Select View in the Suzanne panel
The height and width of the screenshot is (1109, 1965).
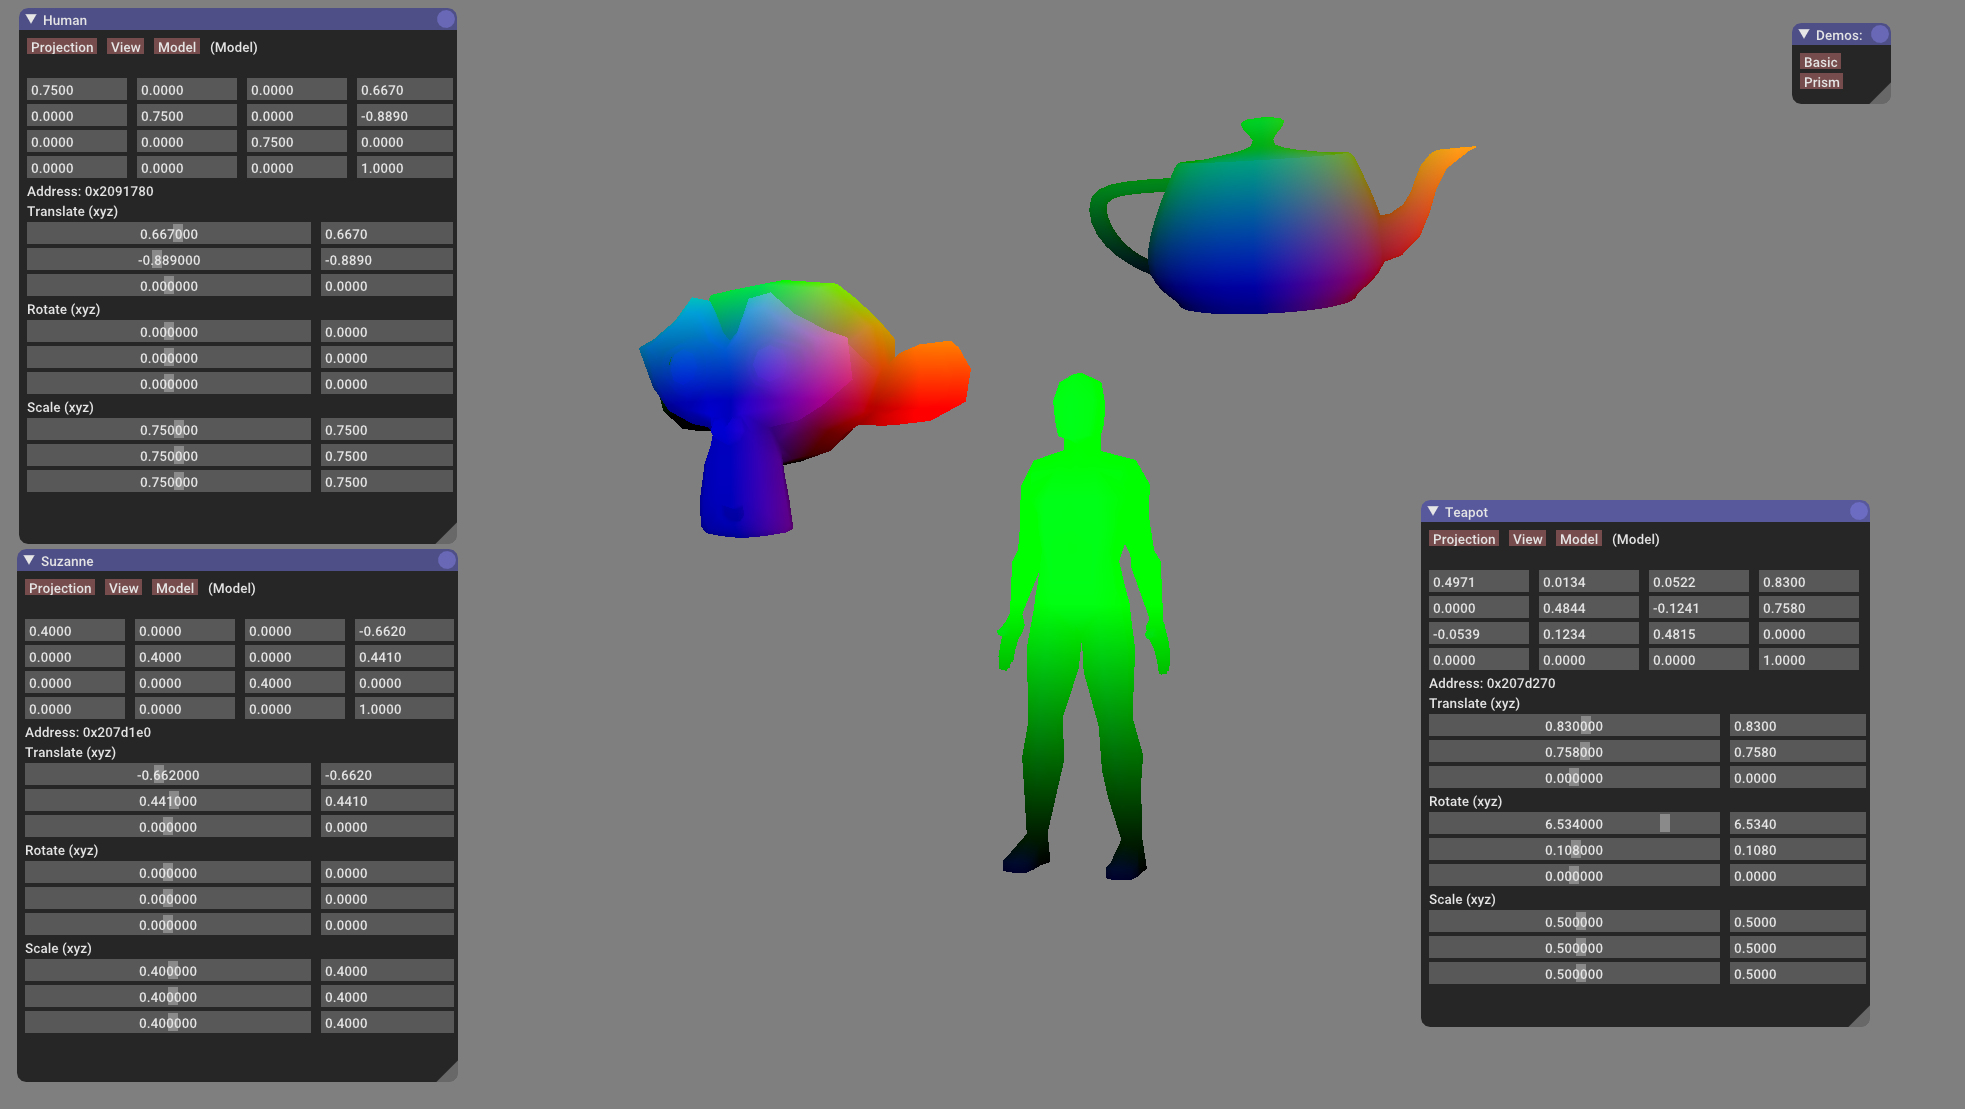point(124,588)
